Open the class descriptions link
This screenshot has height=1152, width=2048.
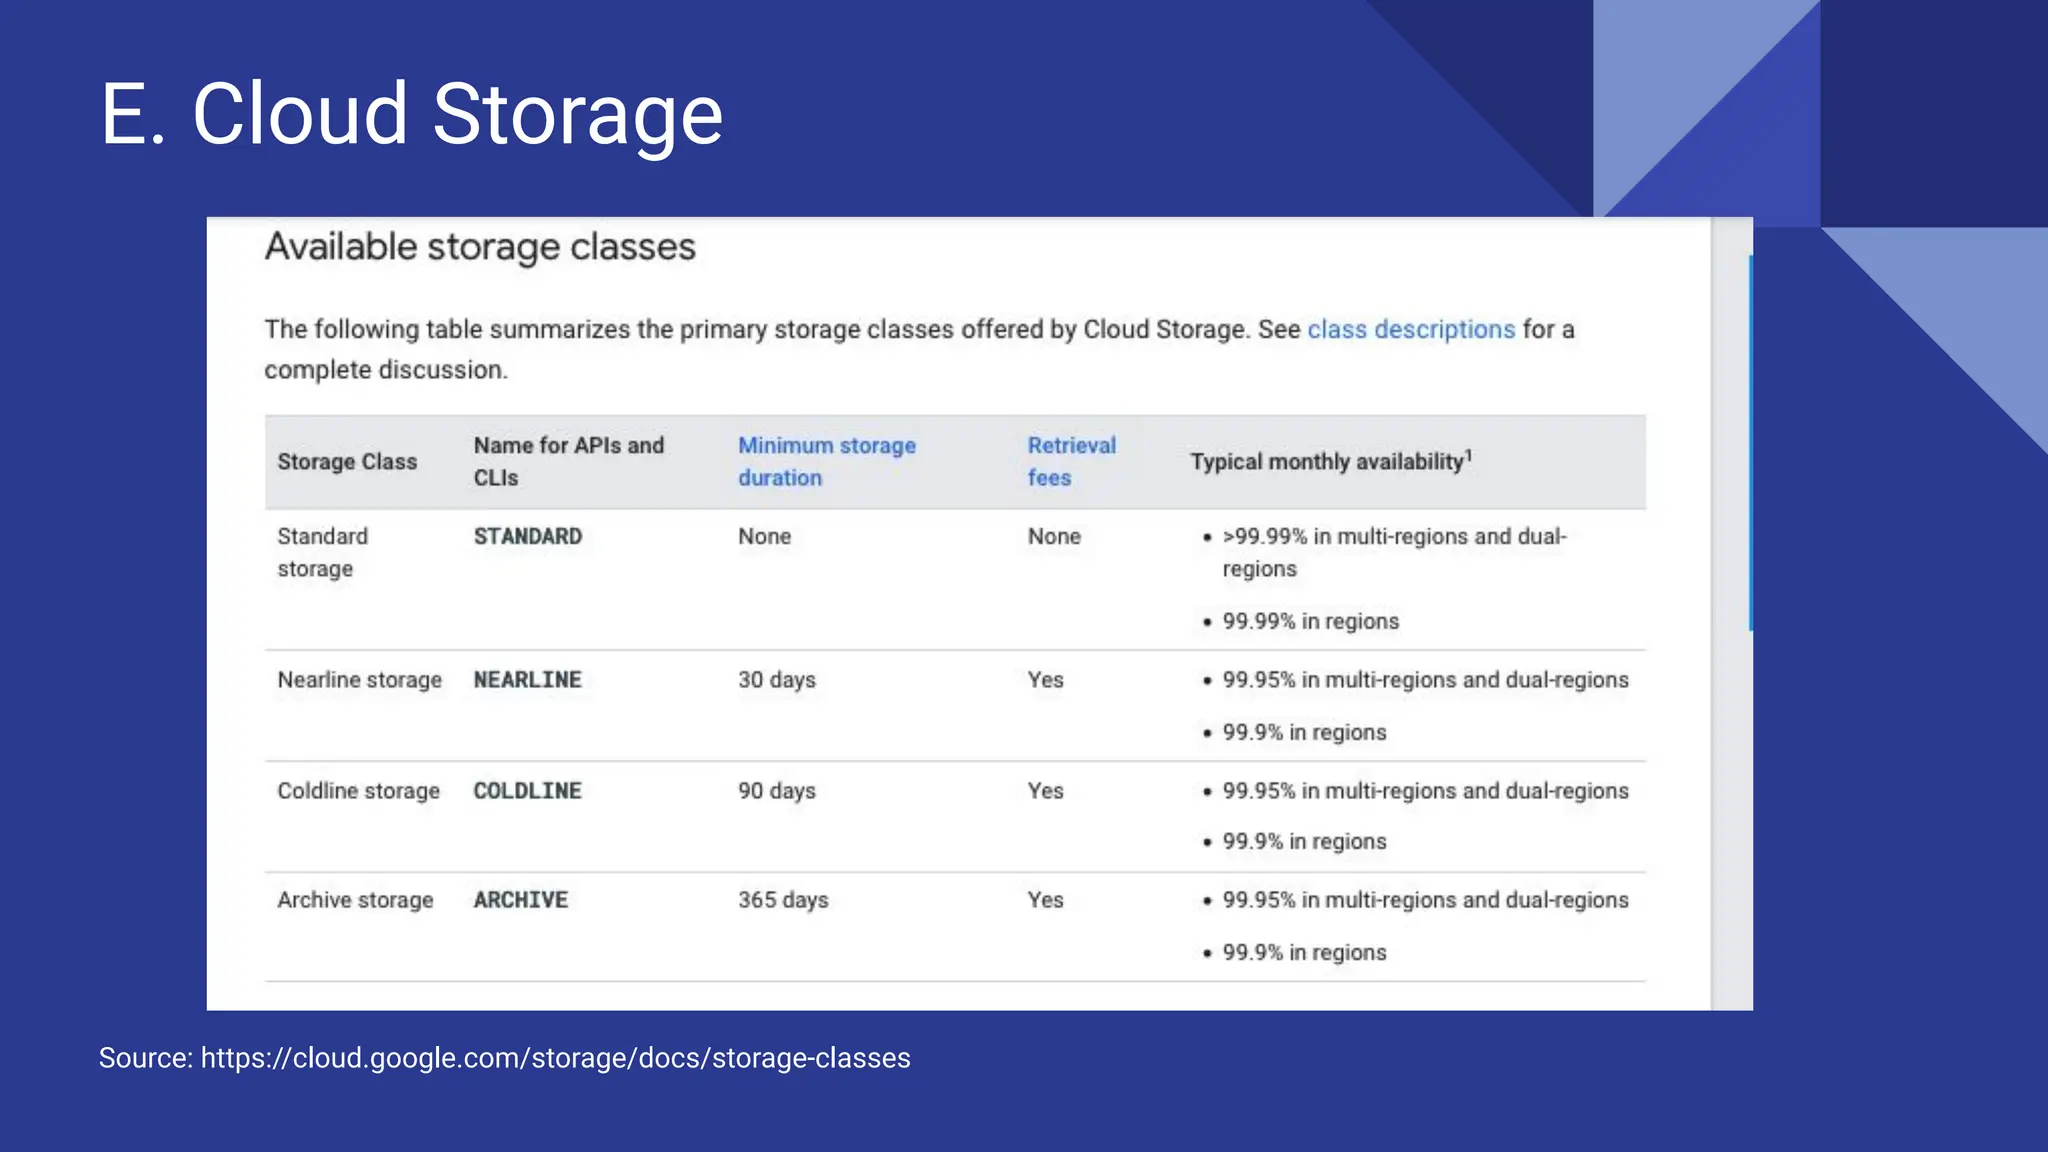tap(1411, 330)
